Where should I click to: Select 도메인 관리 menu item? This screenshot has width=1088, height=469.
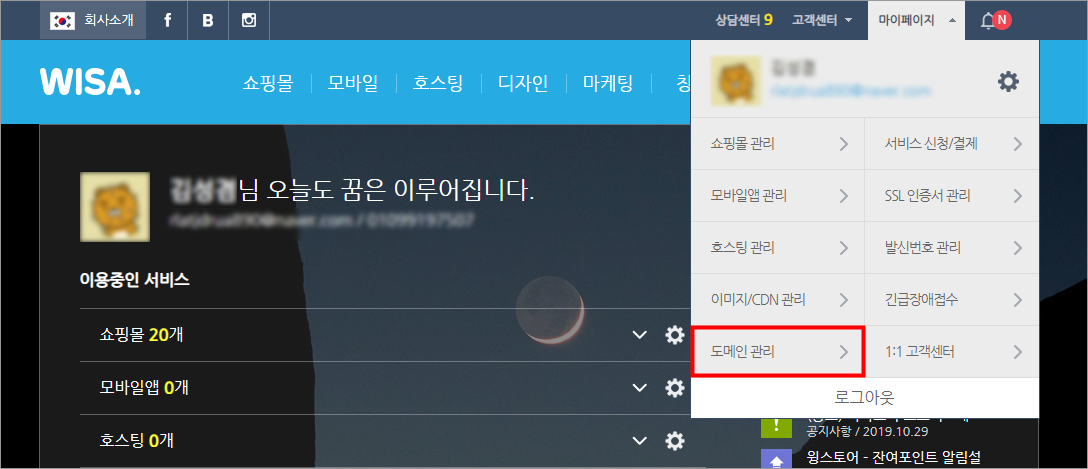pos(778,352)
